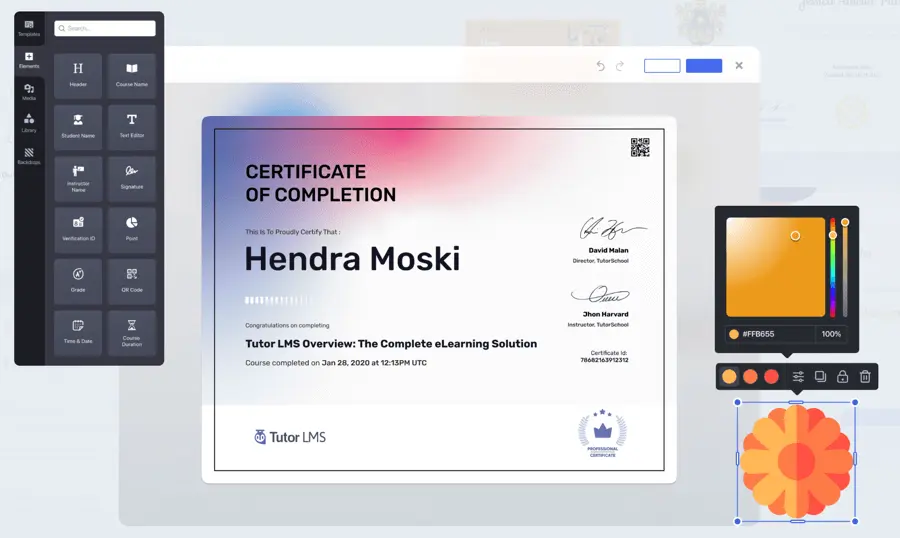Adjust the opacity slider handle
The width and height of the screenshot is (900, 538).
845,222
